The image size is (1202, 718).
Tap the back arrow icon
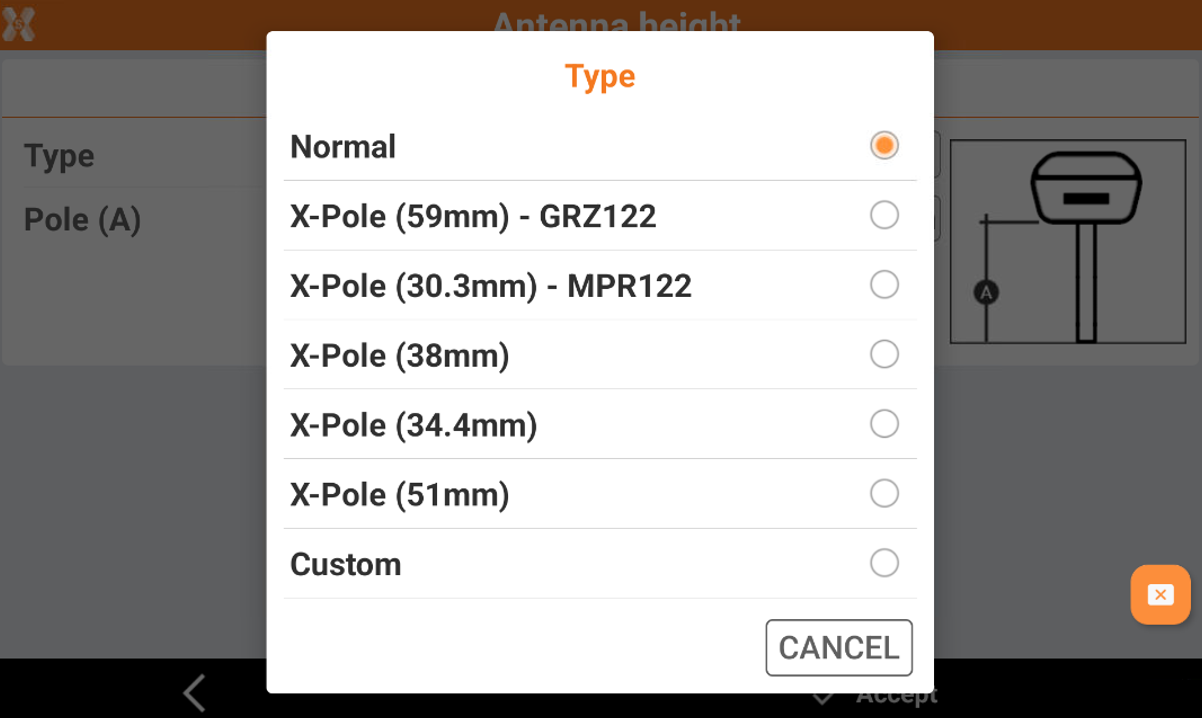[x=194, y=693]
